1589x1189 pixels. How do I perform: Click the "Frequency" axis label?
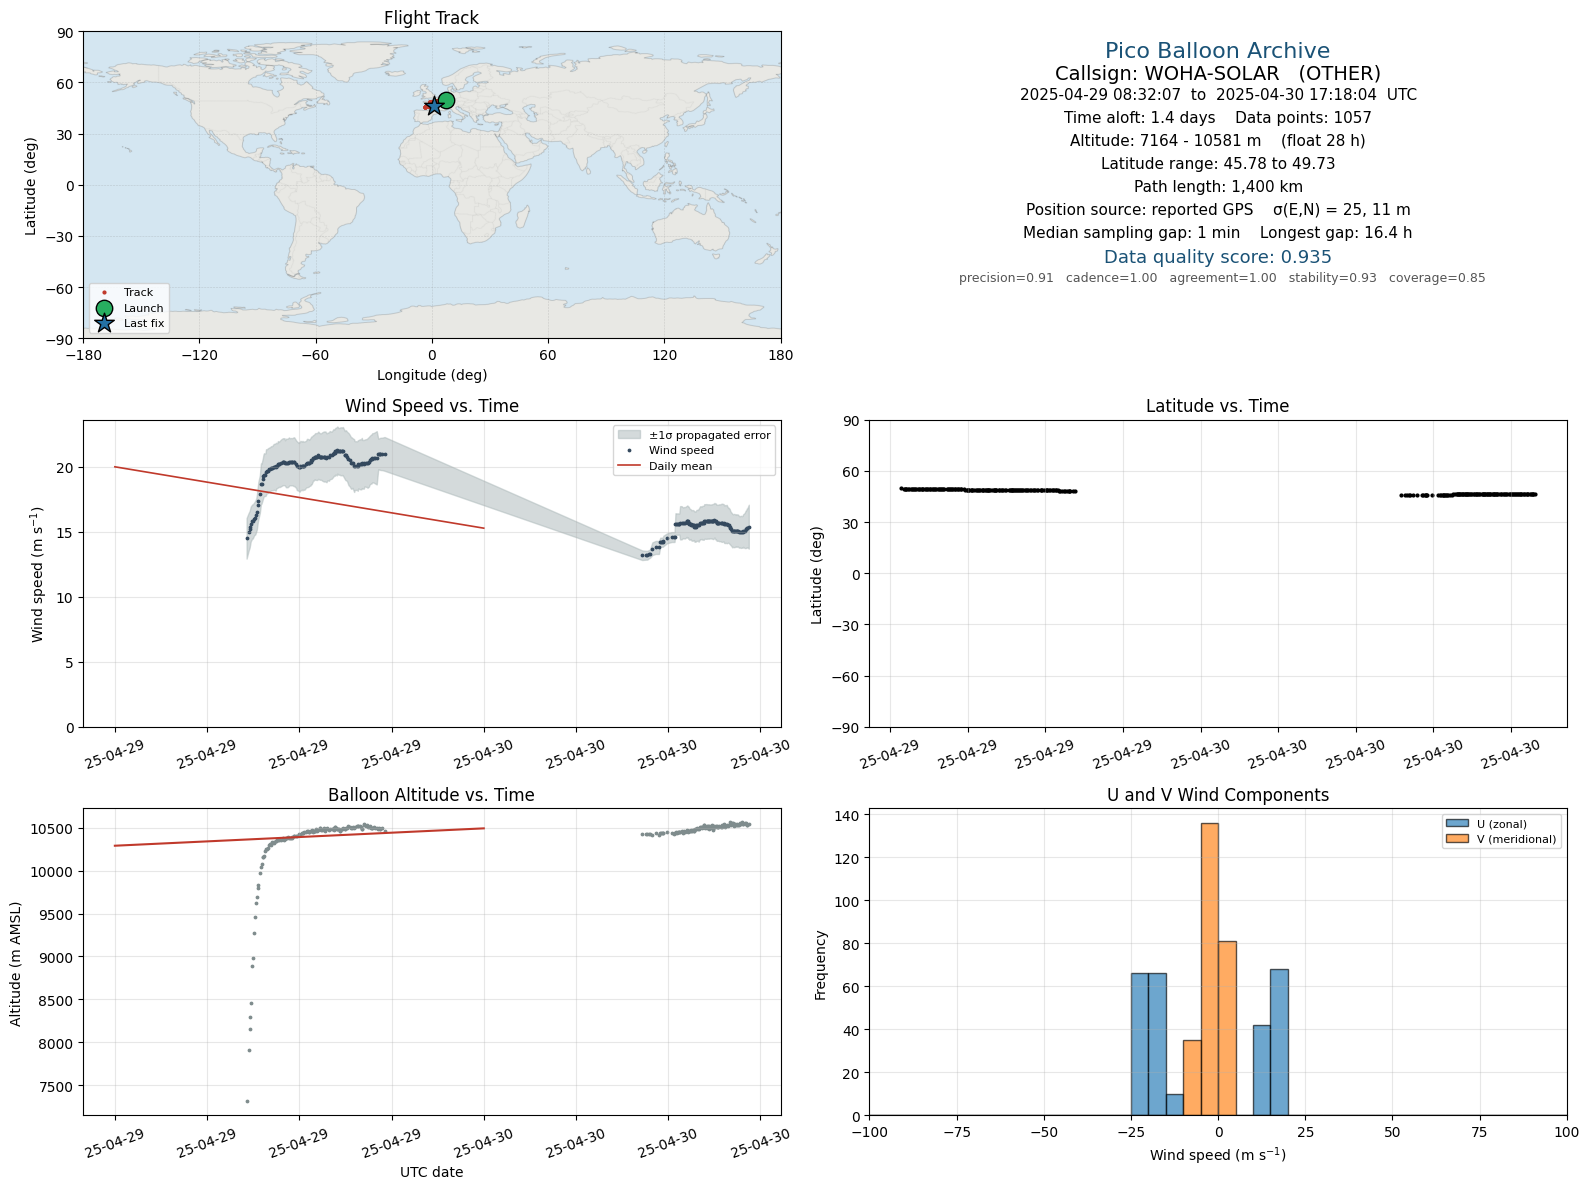pyautogui.click(x=821, y=965)
